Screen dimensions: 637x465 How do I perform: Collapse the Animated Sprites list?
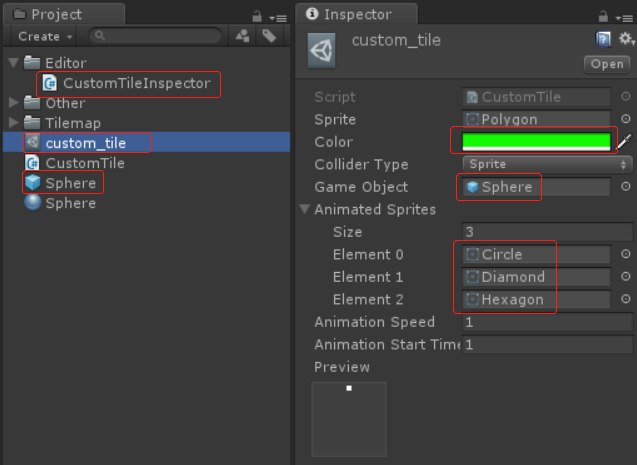[x=304, y=210]
